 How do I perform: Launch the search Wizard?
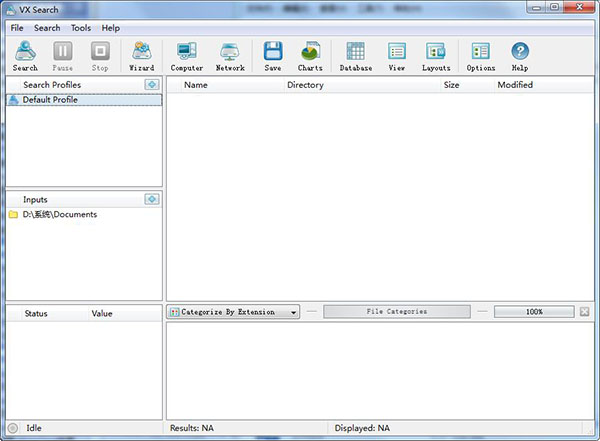tap(142, 56)
